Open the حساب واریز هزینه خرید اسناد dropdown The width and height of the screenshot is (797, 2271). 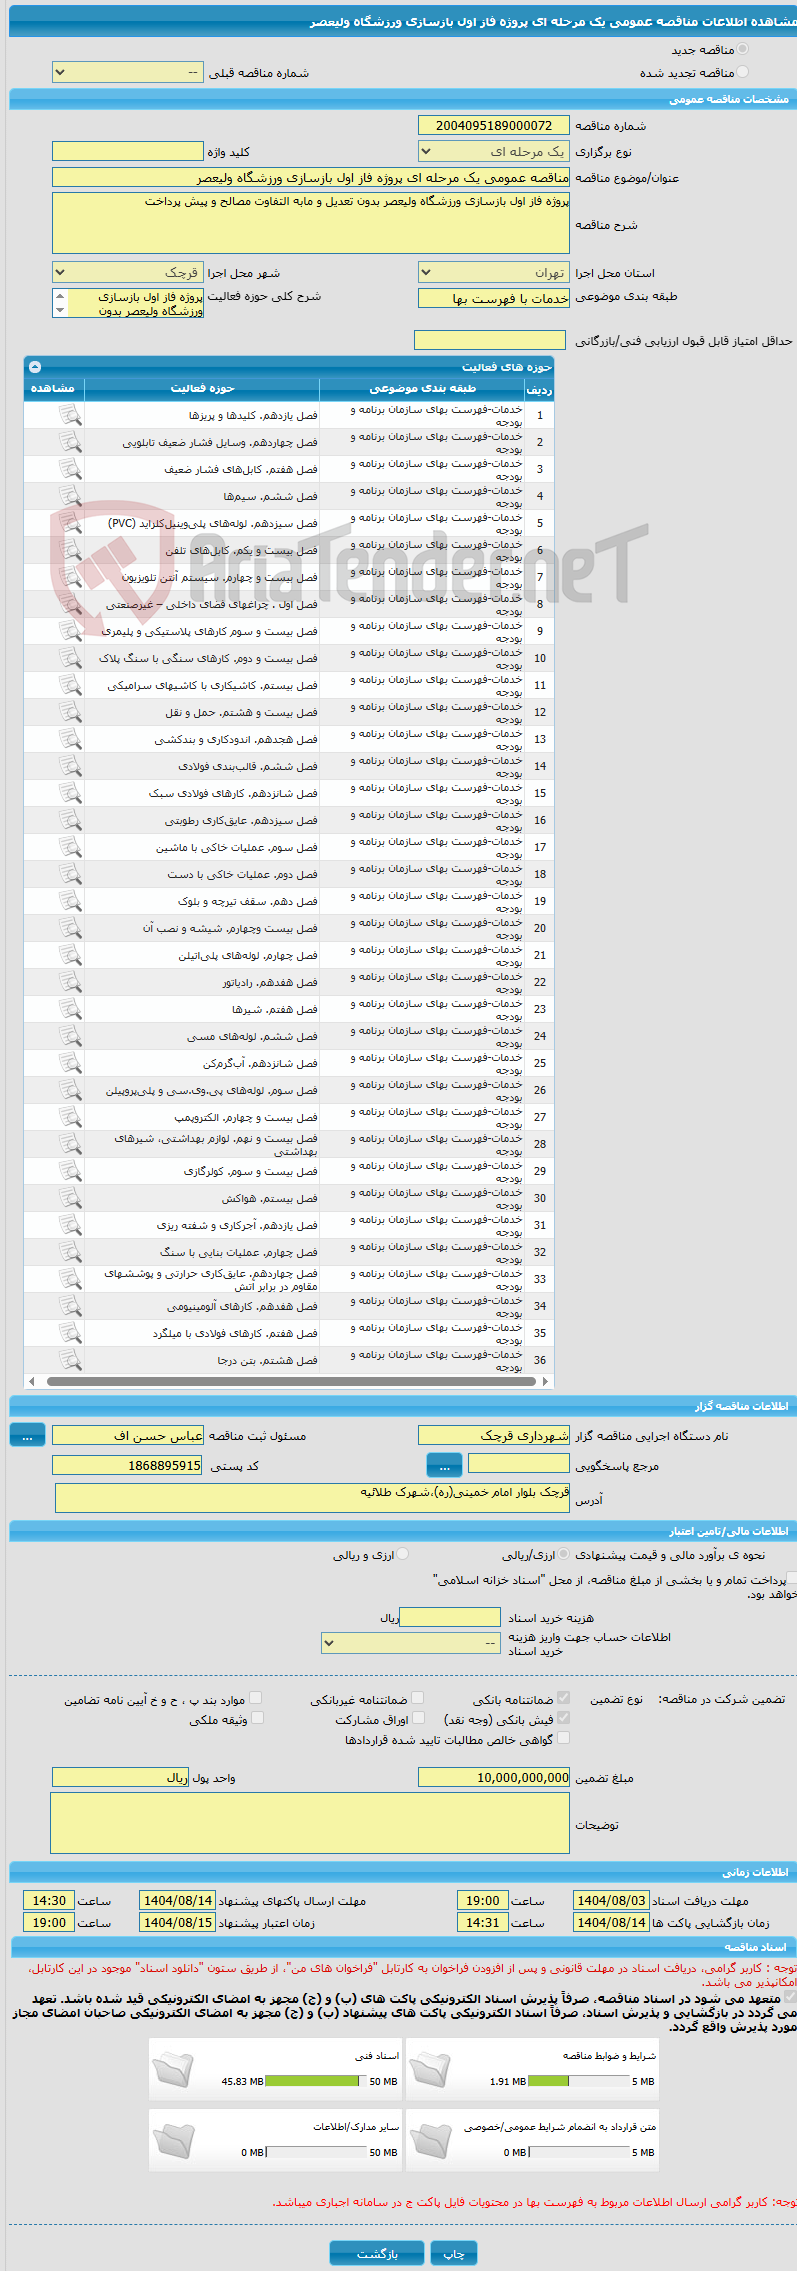pyautogui.click(x=411, y=1643)
